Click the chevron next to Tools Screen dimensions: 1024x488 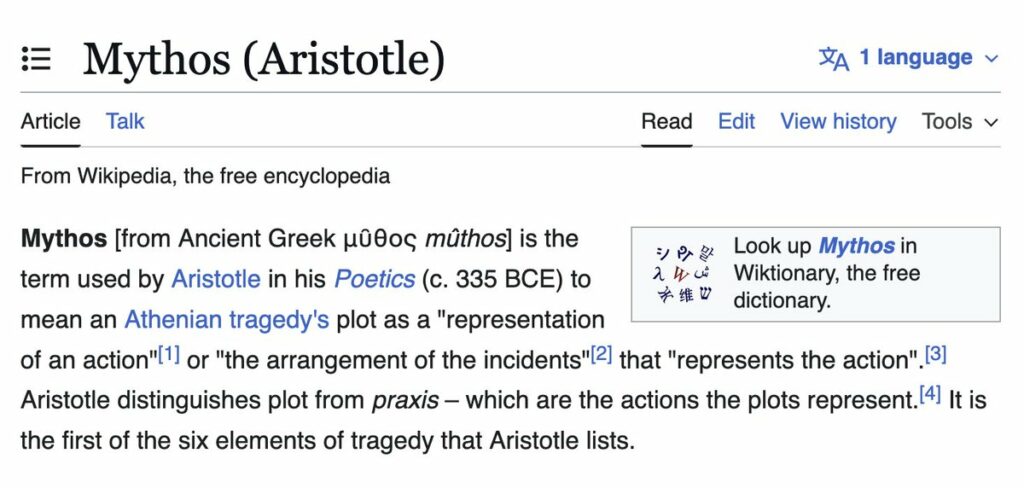click(992, 122)
